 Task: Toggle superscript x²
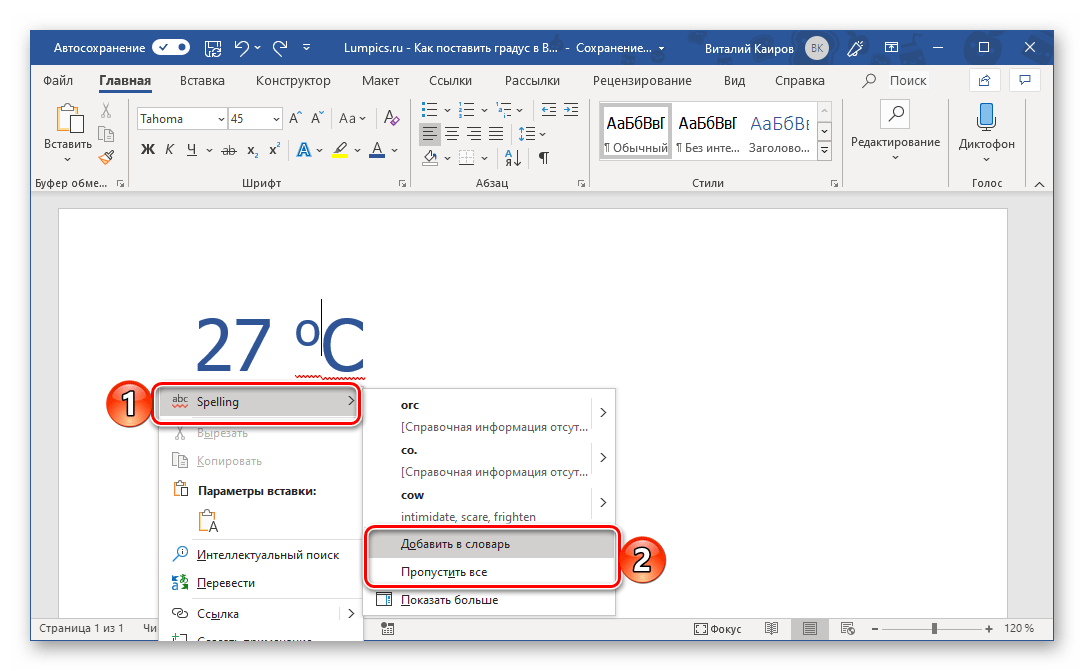point(274,149)
